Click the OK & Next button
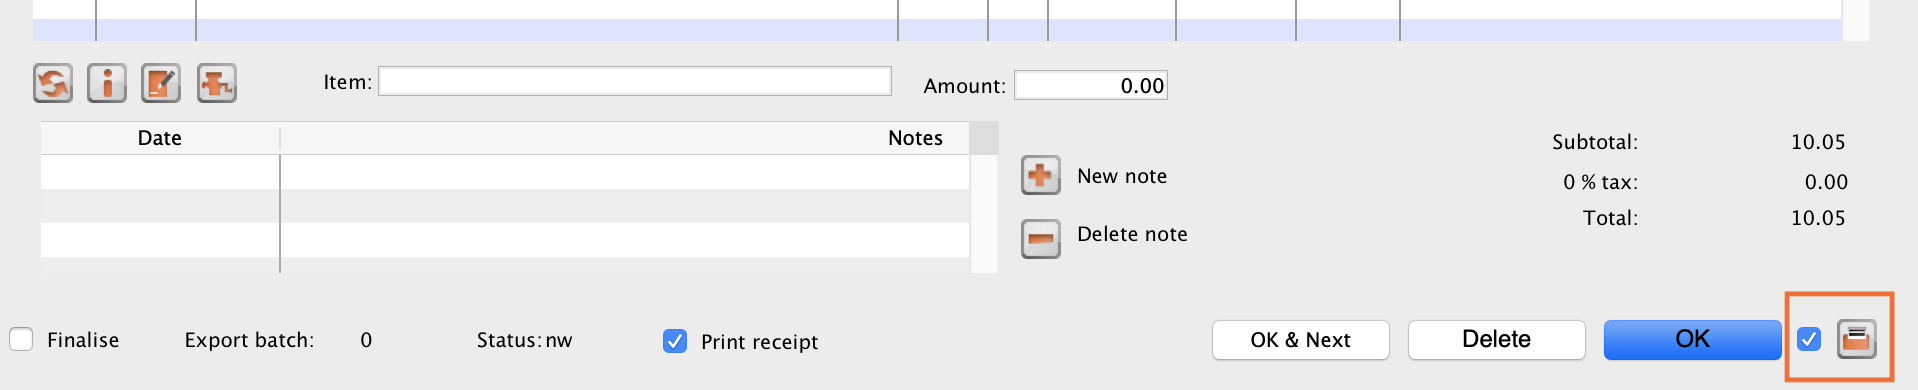 pyautogui.click(x=1301, y=340)
